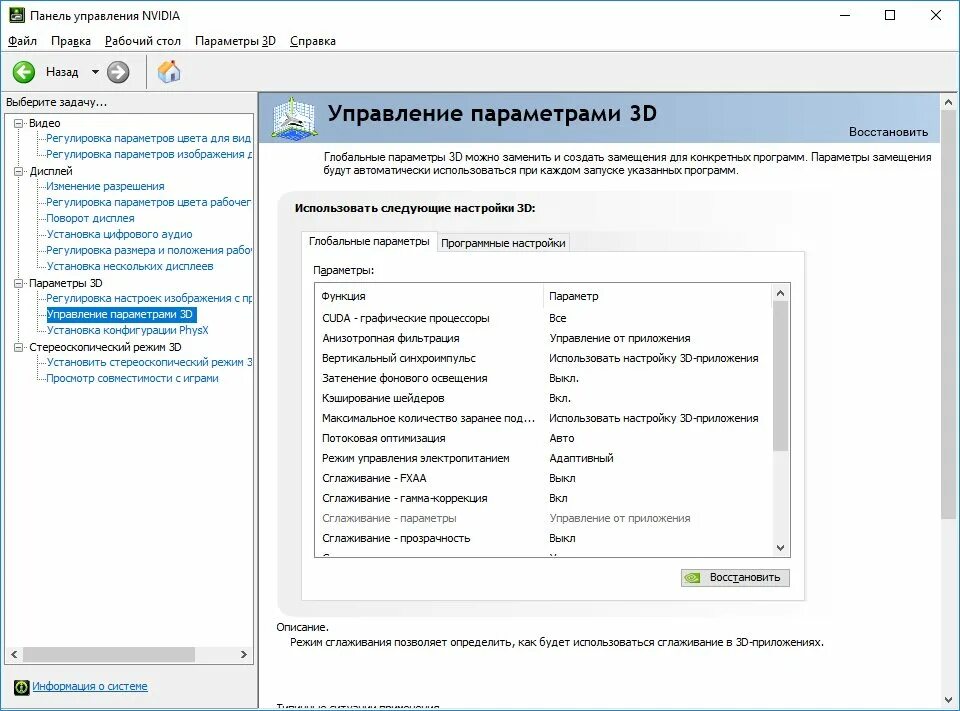
Task: Collapse the Параметры 3D tree node
Action: click(x=18, y=284)
